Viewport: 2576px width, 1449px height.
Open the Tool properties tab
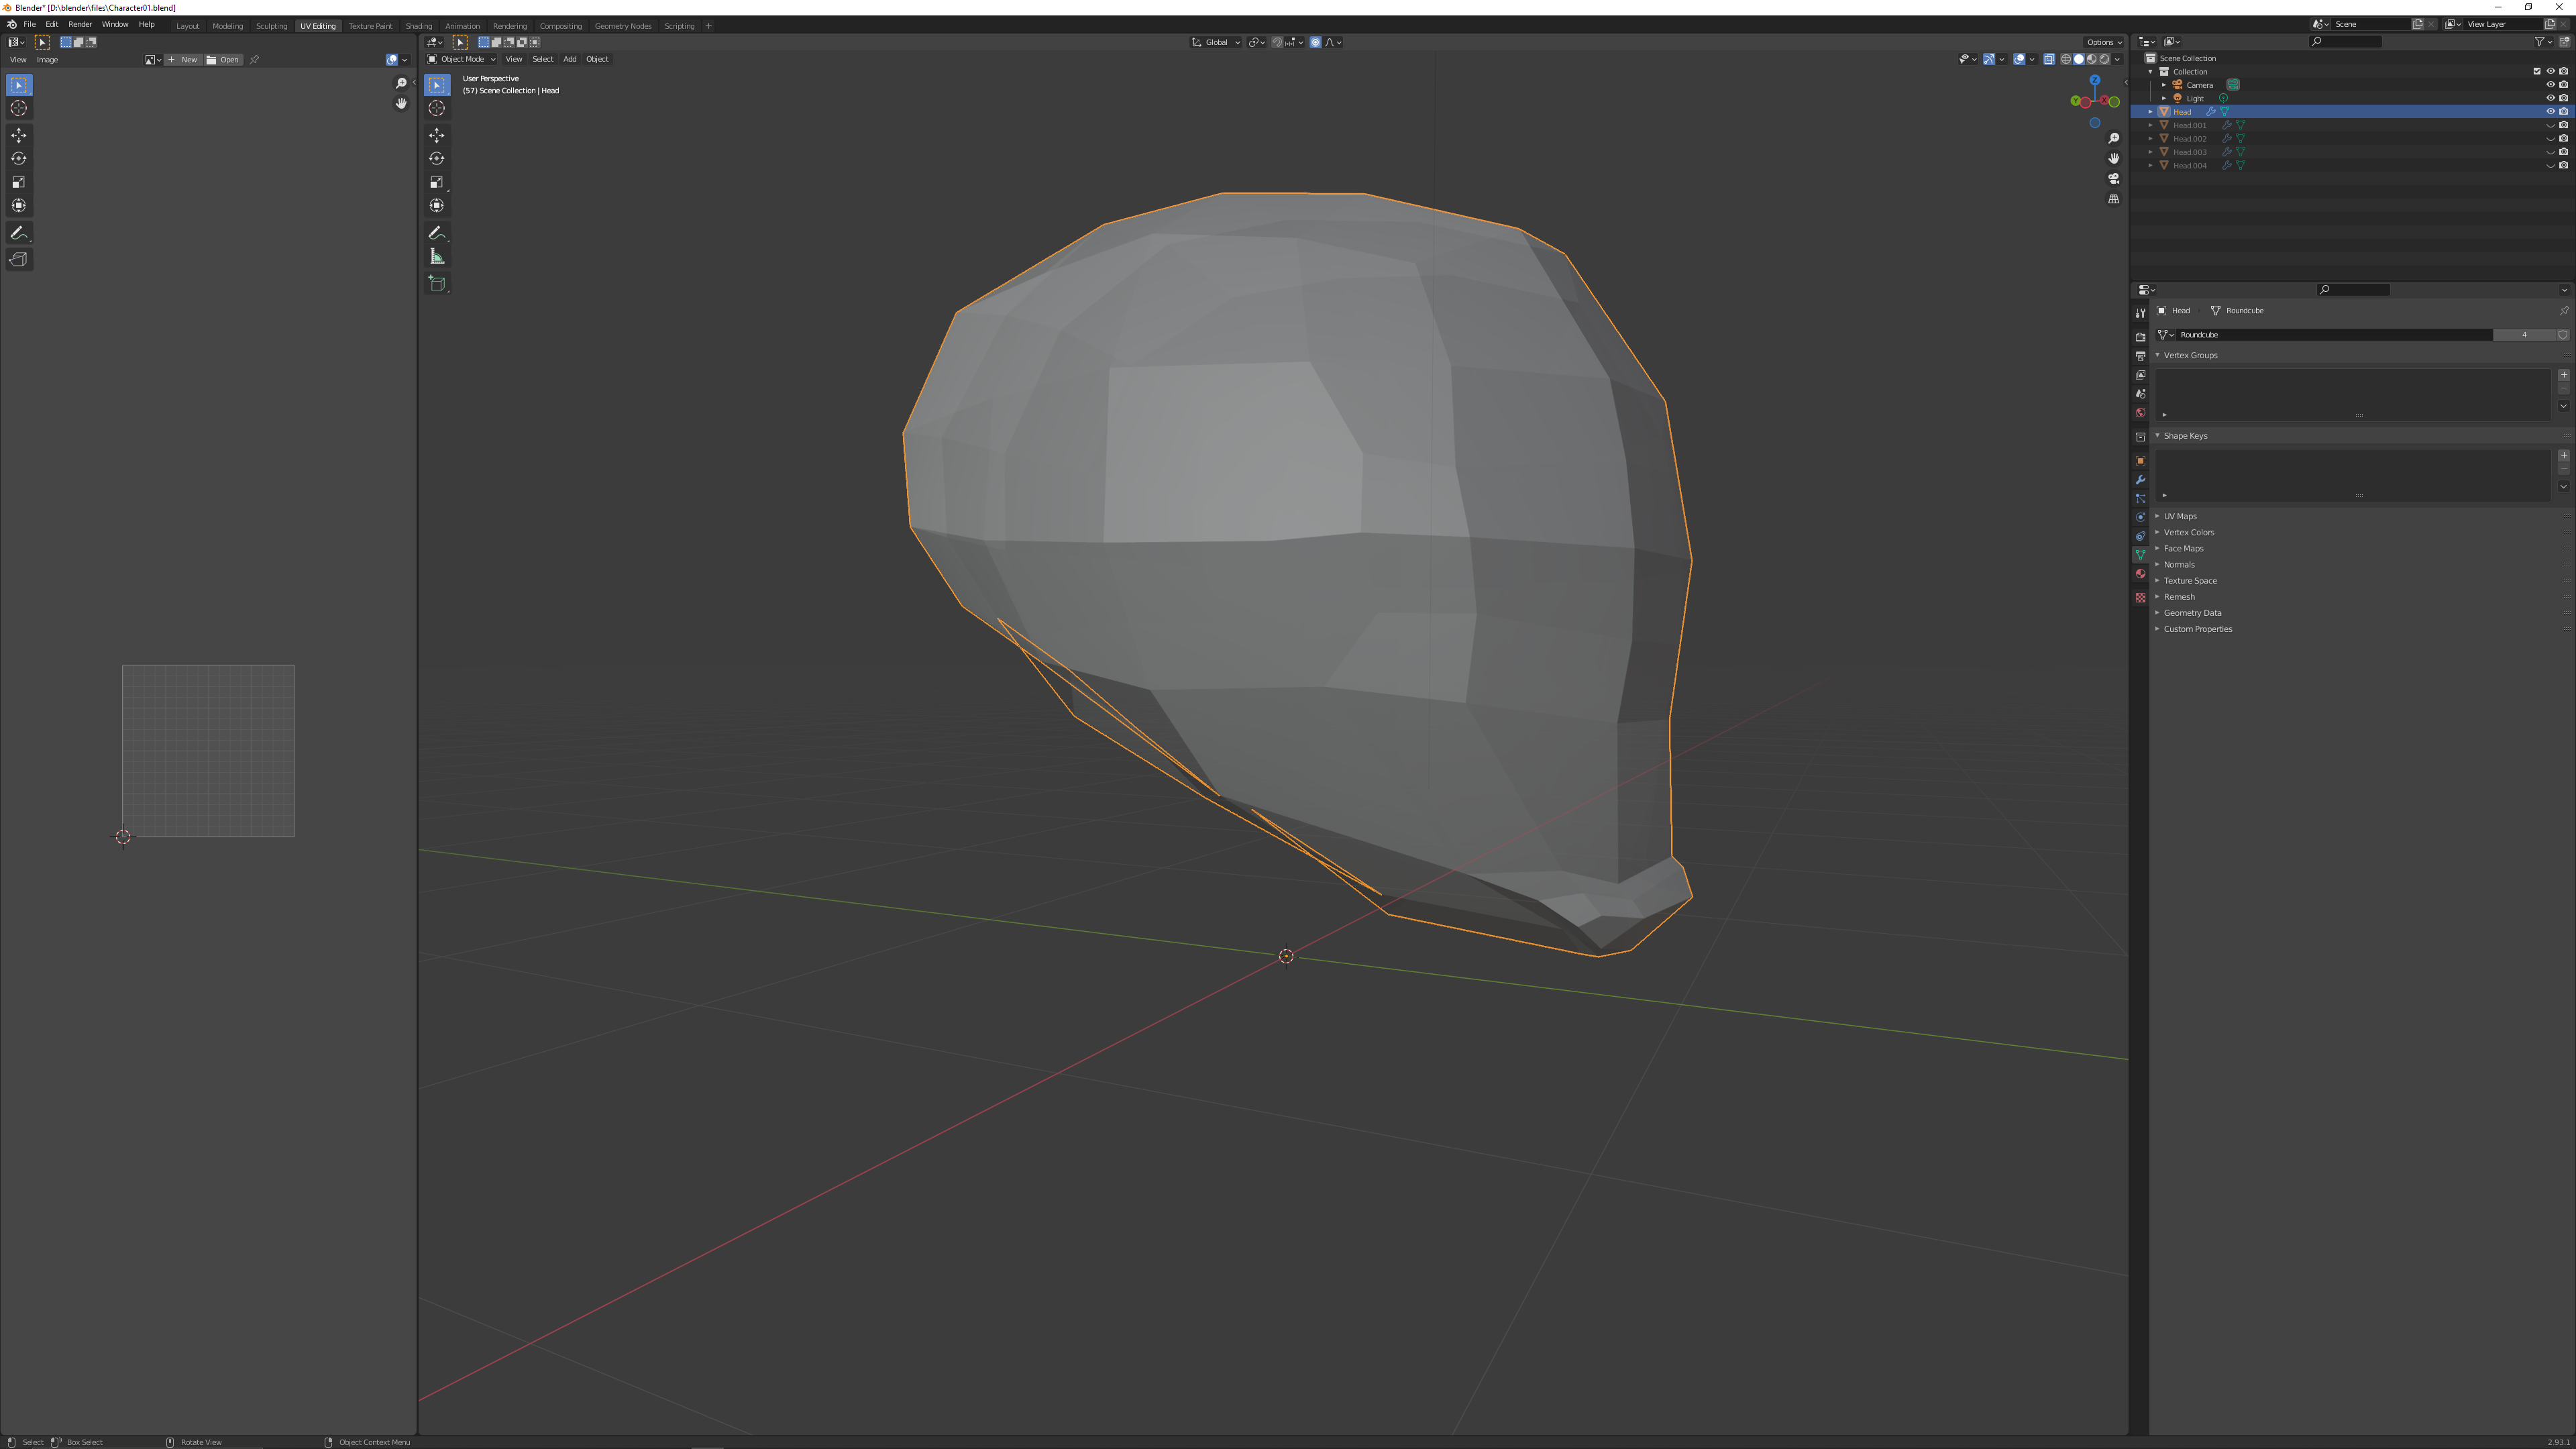click(2140, 313)
